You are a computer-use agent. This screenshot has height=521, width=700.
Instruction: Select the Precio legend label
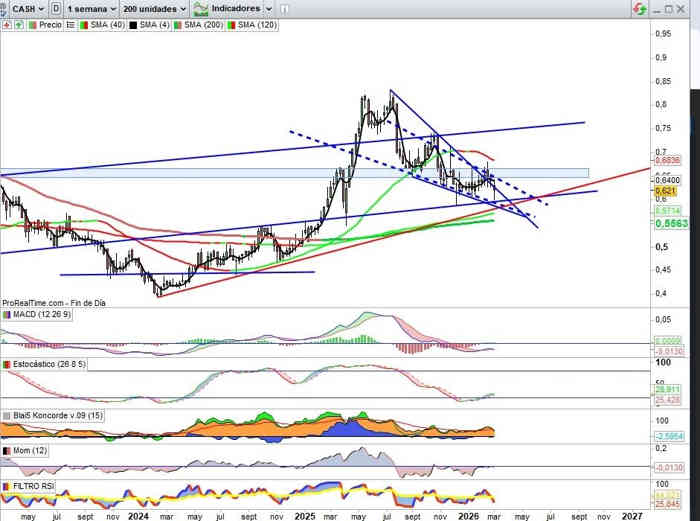(50, 25)
